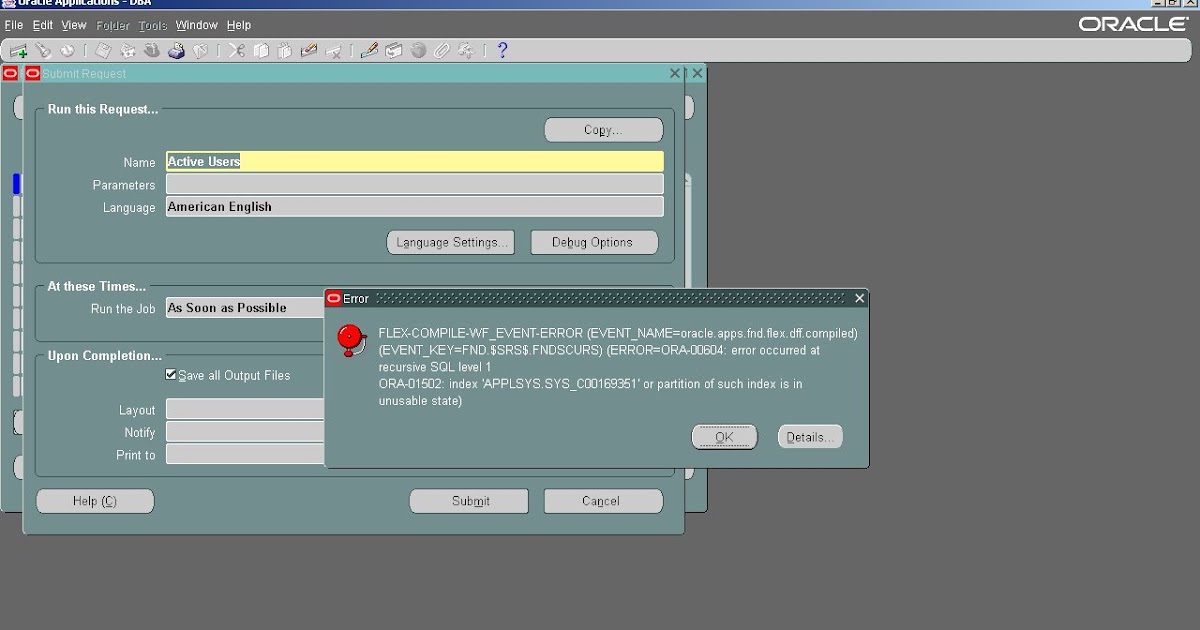This screenshot has width=1200, height=630.
Task: Close the Submit Request window
Action: click(675, 74)
